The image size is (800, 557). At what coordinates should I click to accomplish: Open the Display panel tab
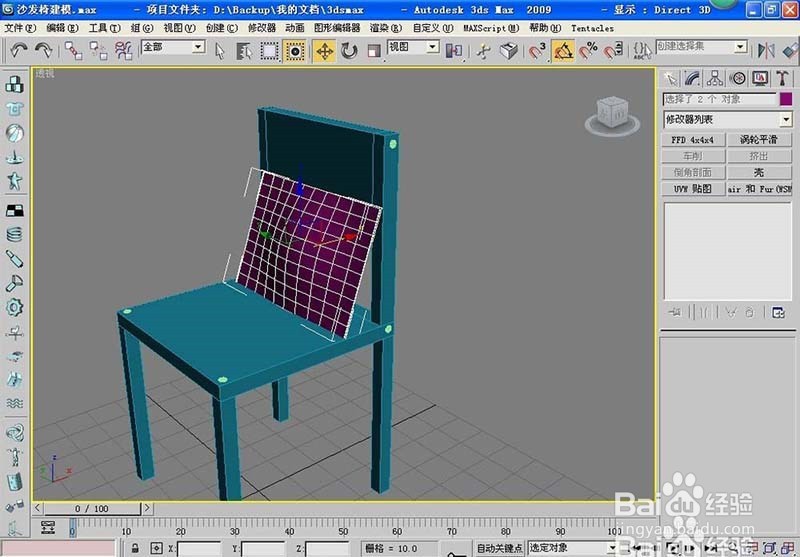click(x=760, y=78)
